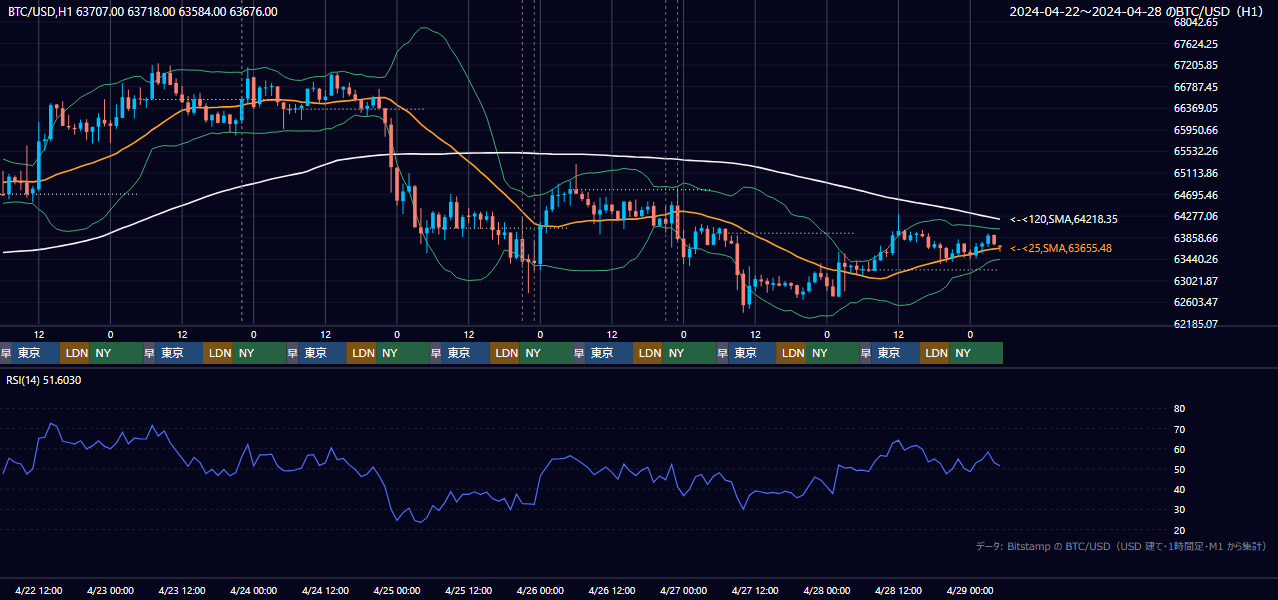
Task: Click RSI scale level 50
Action: (1179, 469)
